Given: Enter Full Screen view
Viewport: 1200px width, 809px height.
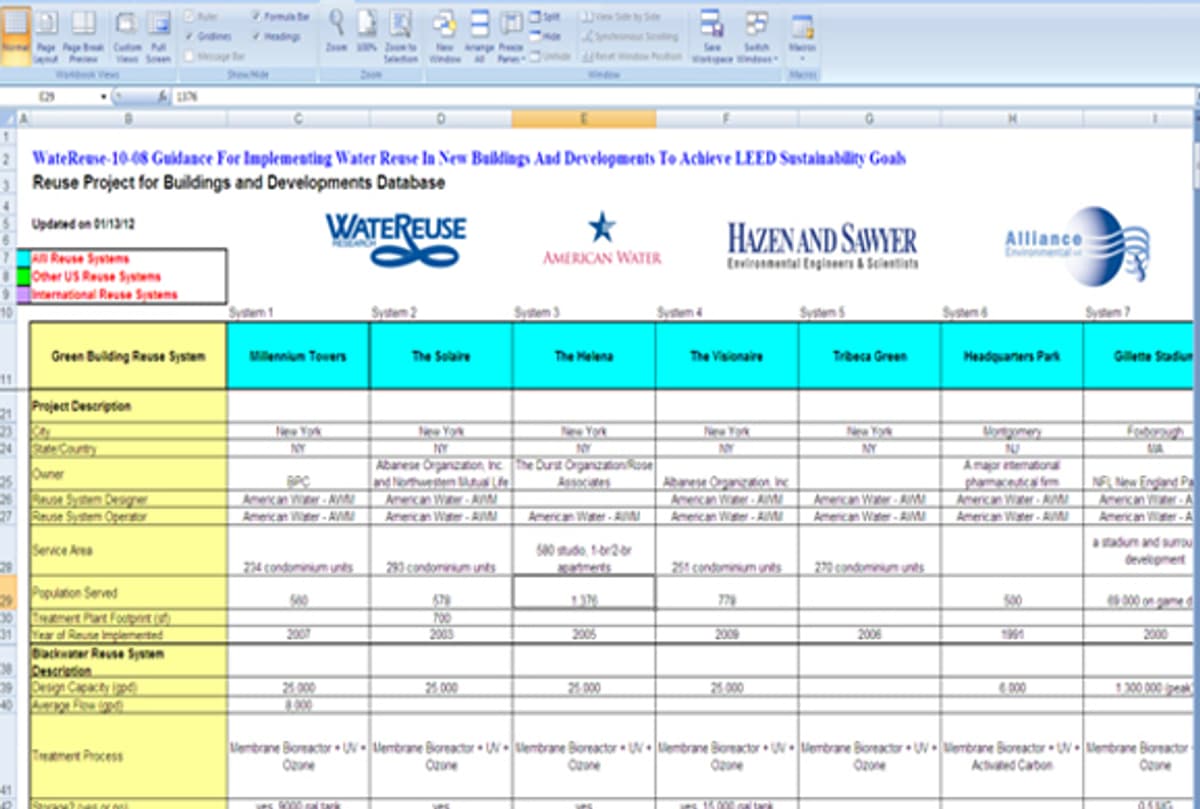Looking at the screenshot, I should [158, 36].
